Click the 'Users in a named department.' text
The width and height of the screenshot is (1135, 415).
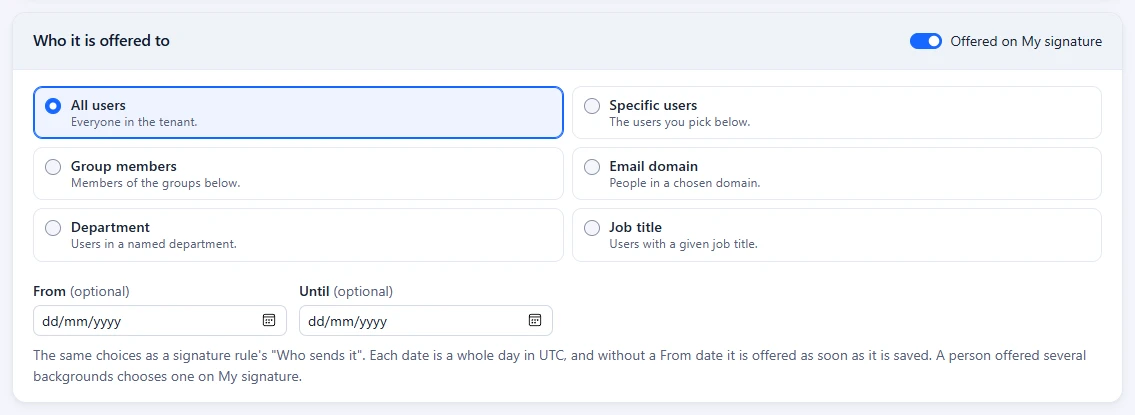tap(153, 244)
